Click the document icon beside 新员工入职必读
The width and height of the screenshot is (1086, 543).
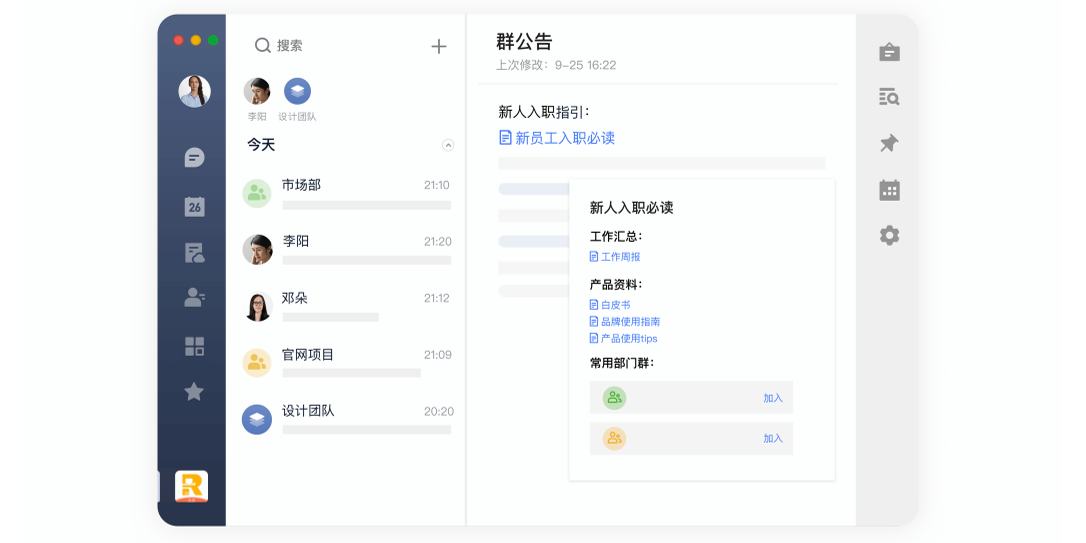tap(506, 138)
